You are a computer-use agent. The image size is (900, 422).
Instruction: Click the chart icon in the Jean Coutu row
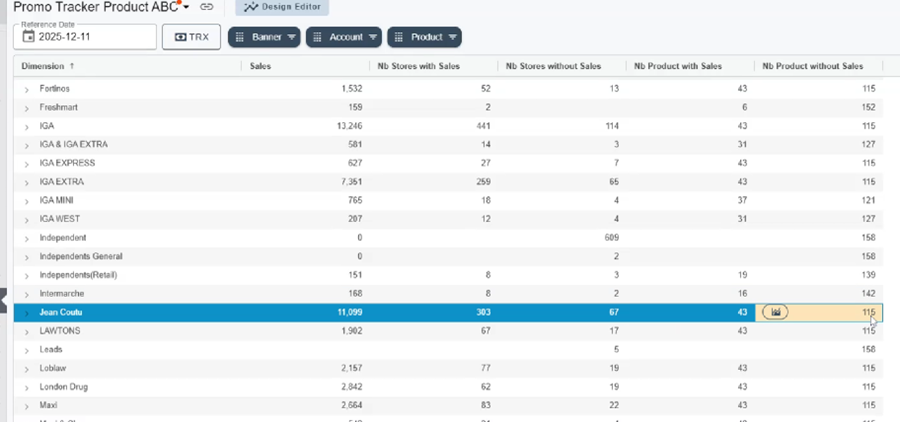[775, 312]
